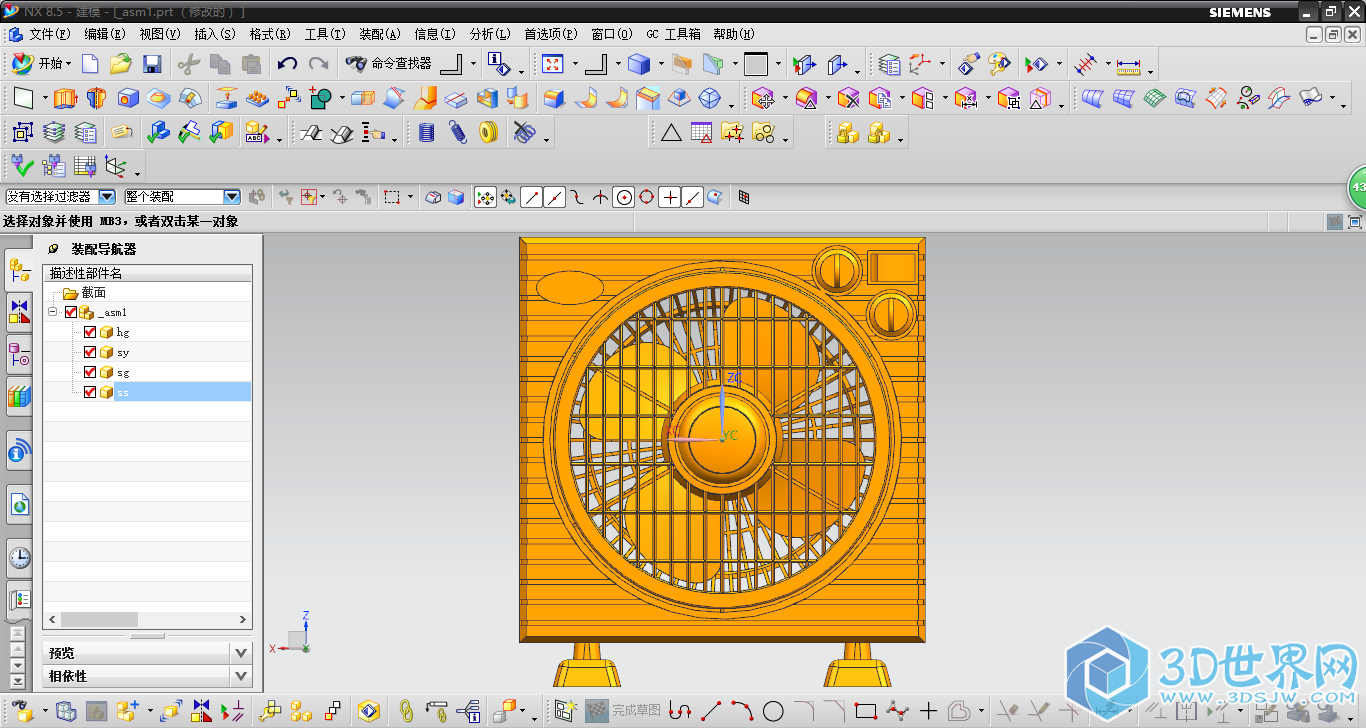This screenshot has width=1366, height=728.
Task: Toggle the snap to quadrant point option
Action: (647, 197)
